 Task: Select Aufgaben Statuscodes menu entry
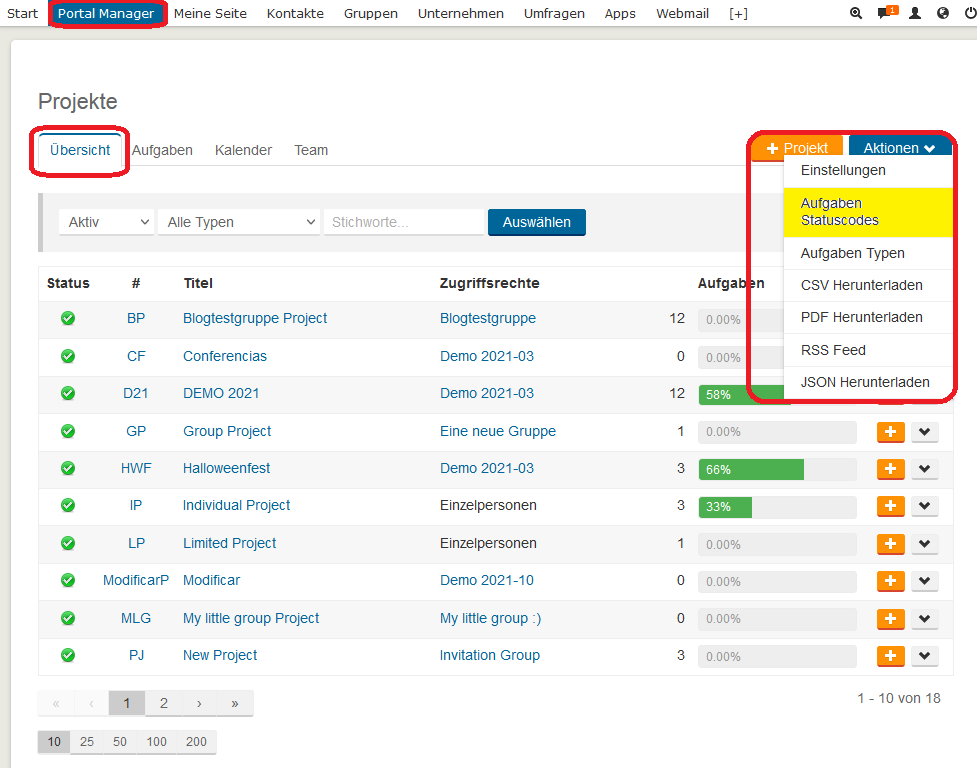[x=840, y=212]
